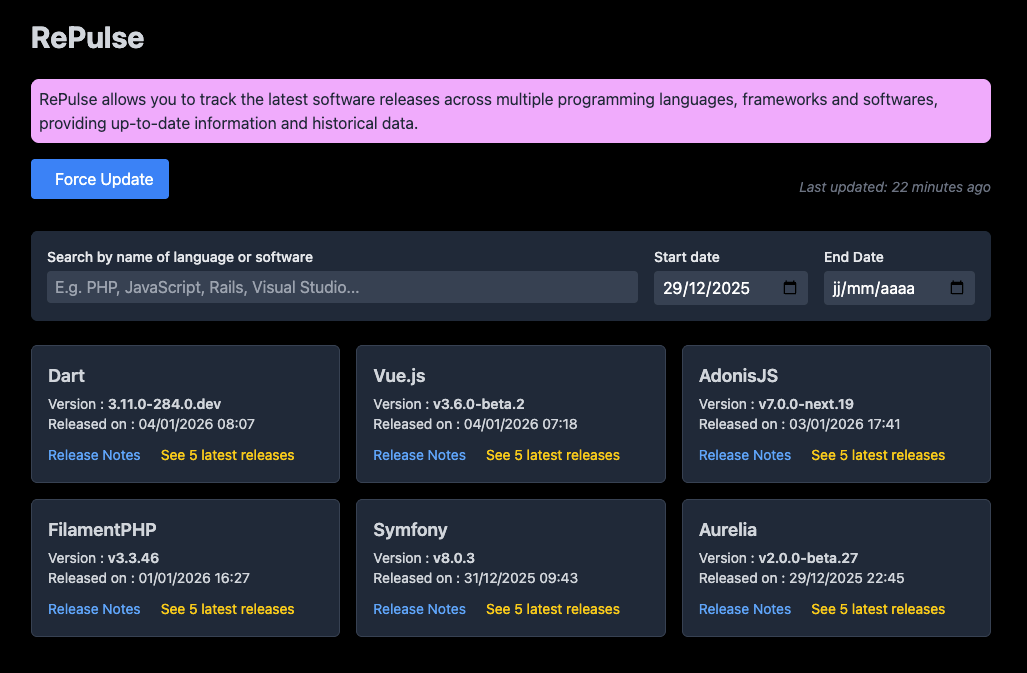Viewport: 1027px width, 673px height.
Task: Click release date 03/01/2026 17:41
Action: click(x=845, y=424)
